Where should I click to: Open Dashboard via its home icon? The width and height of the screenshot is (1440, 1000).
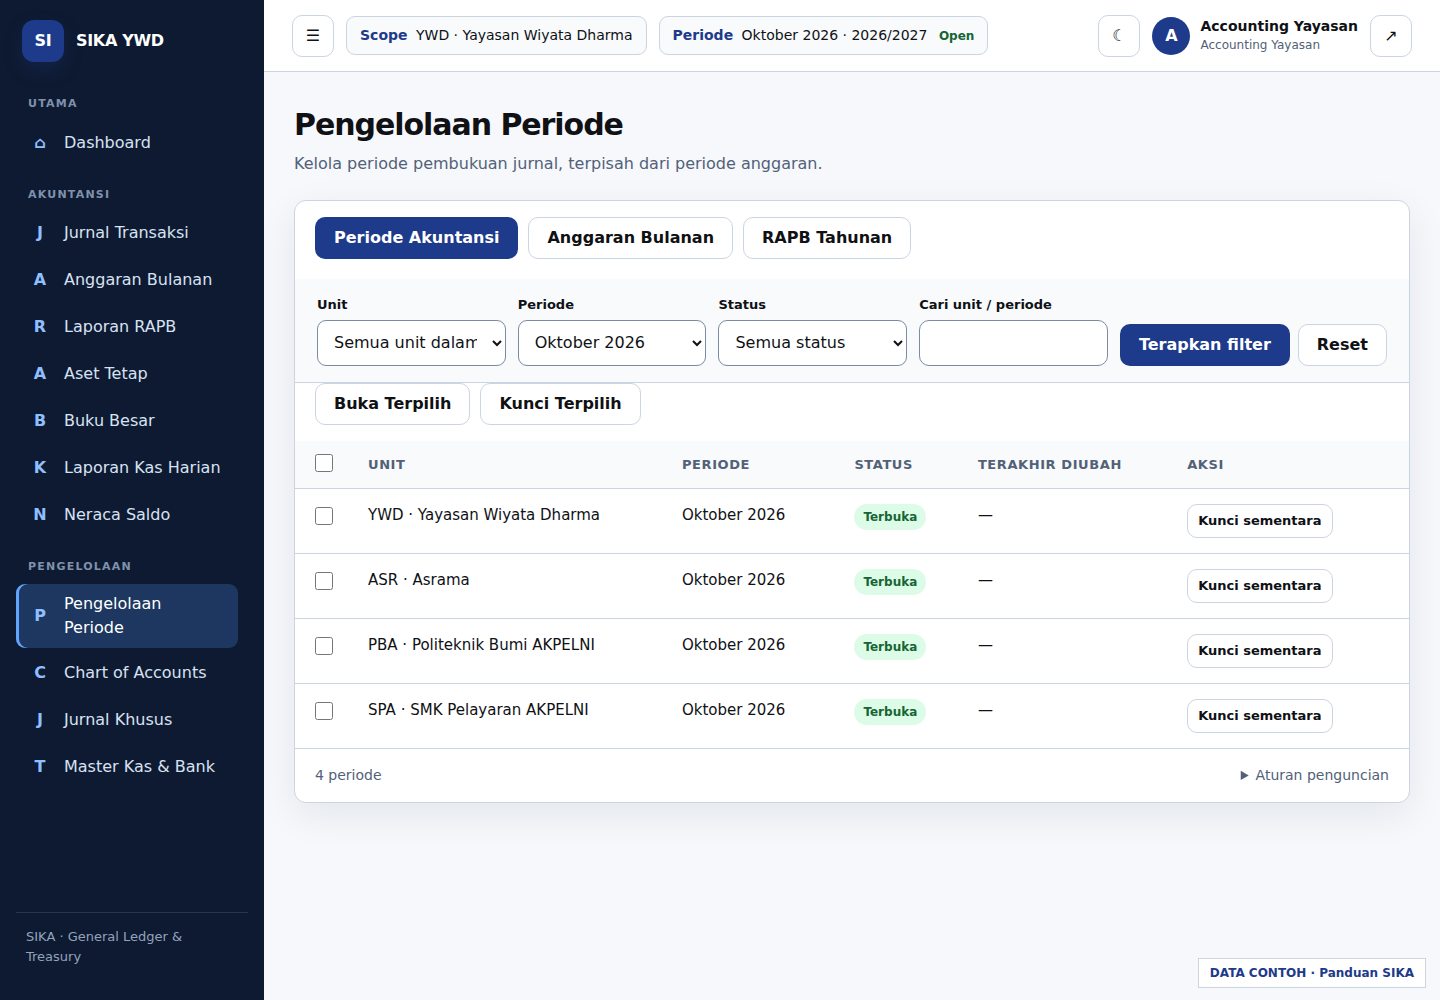[x=40, y=143]
